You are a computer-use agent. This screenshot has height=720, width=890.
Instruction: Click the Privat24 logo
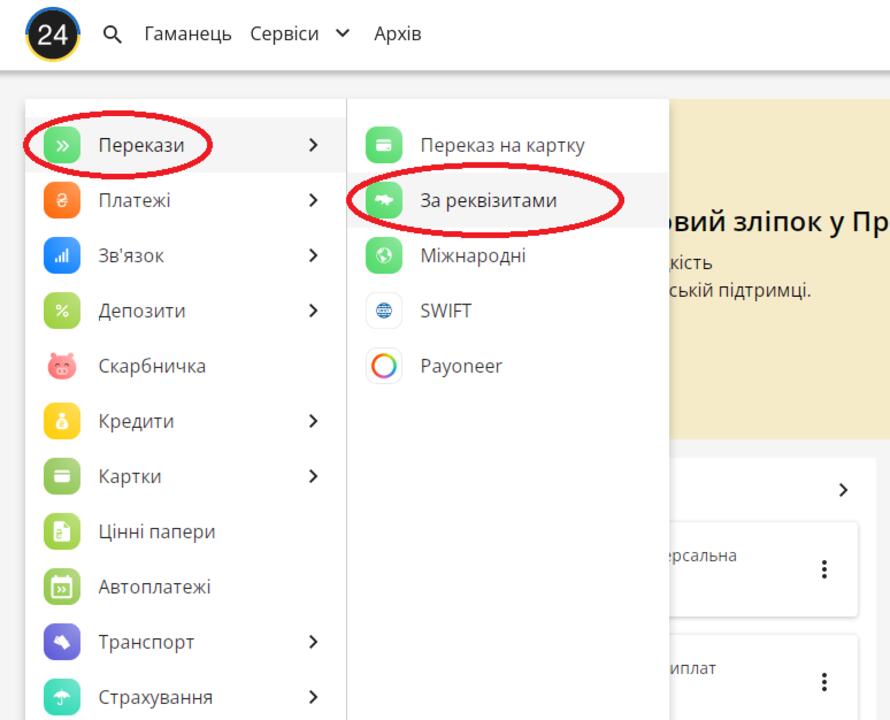coord(53,34)
